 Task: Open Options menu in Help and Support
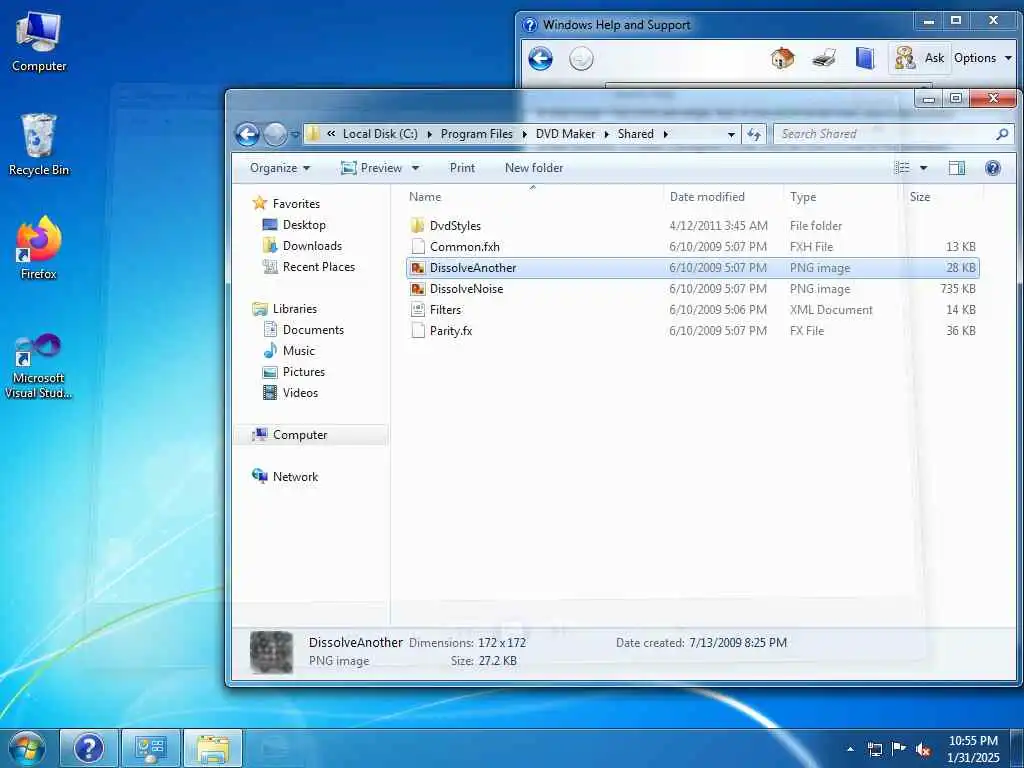[982, 58]
